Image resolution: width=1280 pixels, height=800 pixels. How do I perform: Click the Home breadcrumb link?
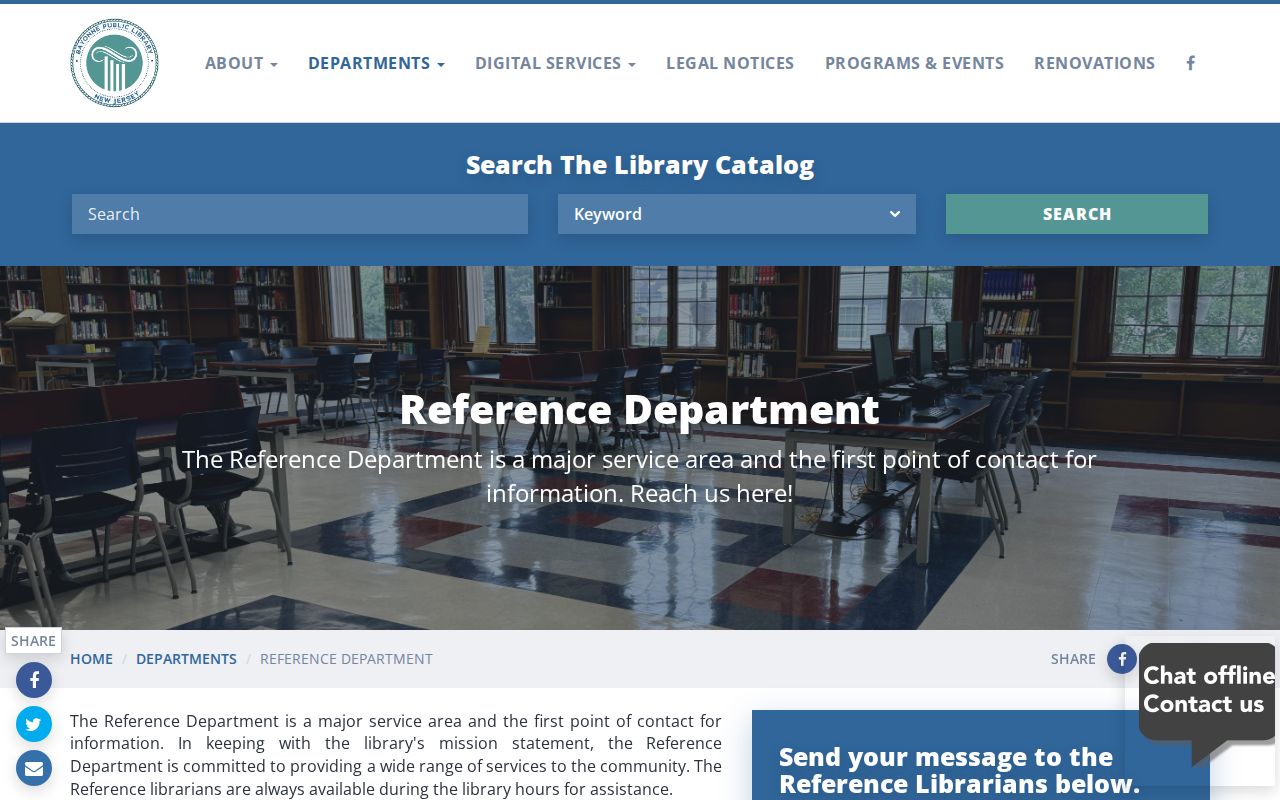[91, 659]
